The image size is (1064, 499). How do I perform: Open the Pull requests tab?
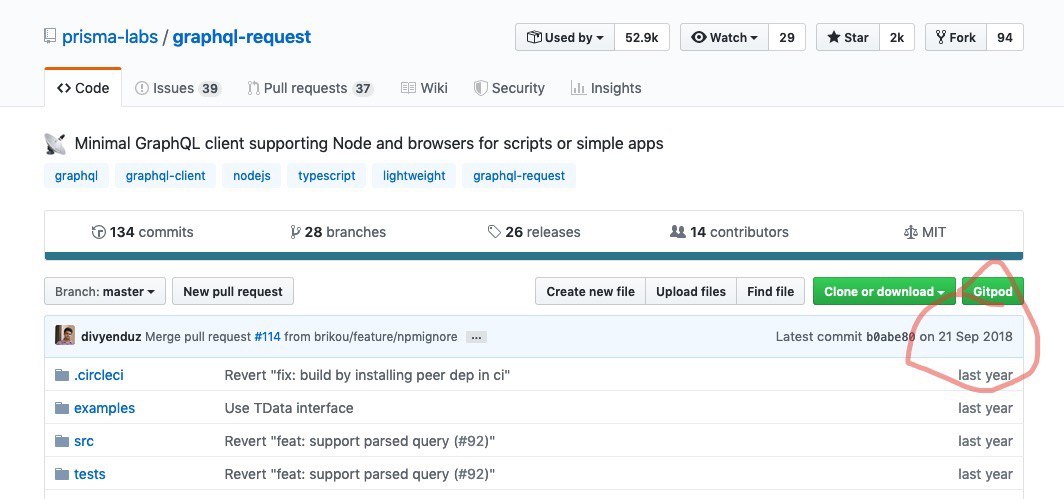pyautogui.click(x=310, y=88)
